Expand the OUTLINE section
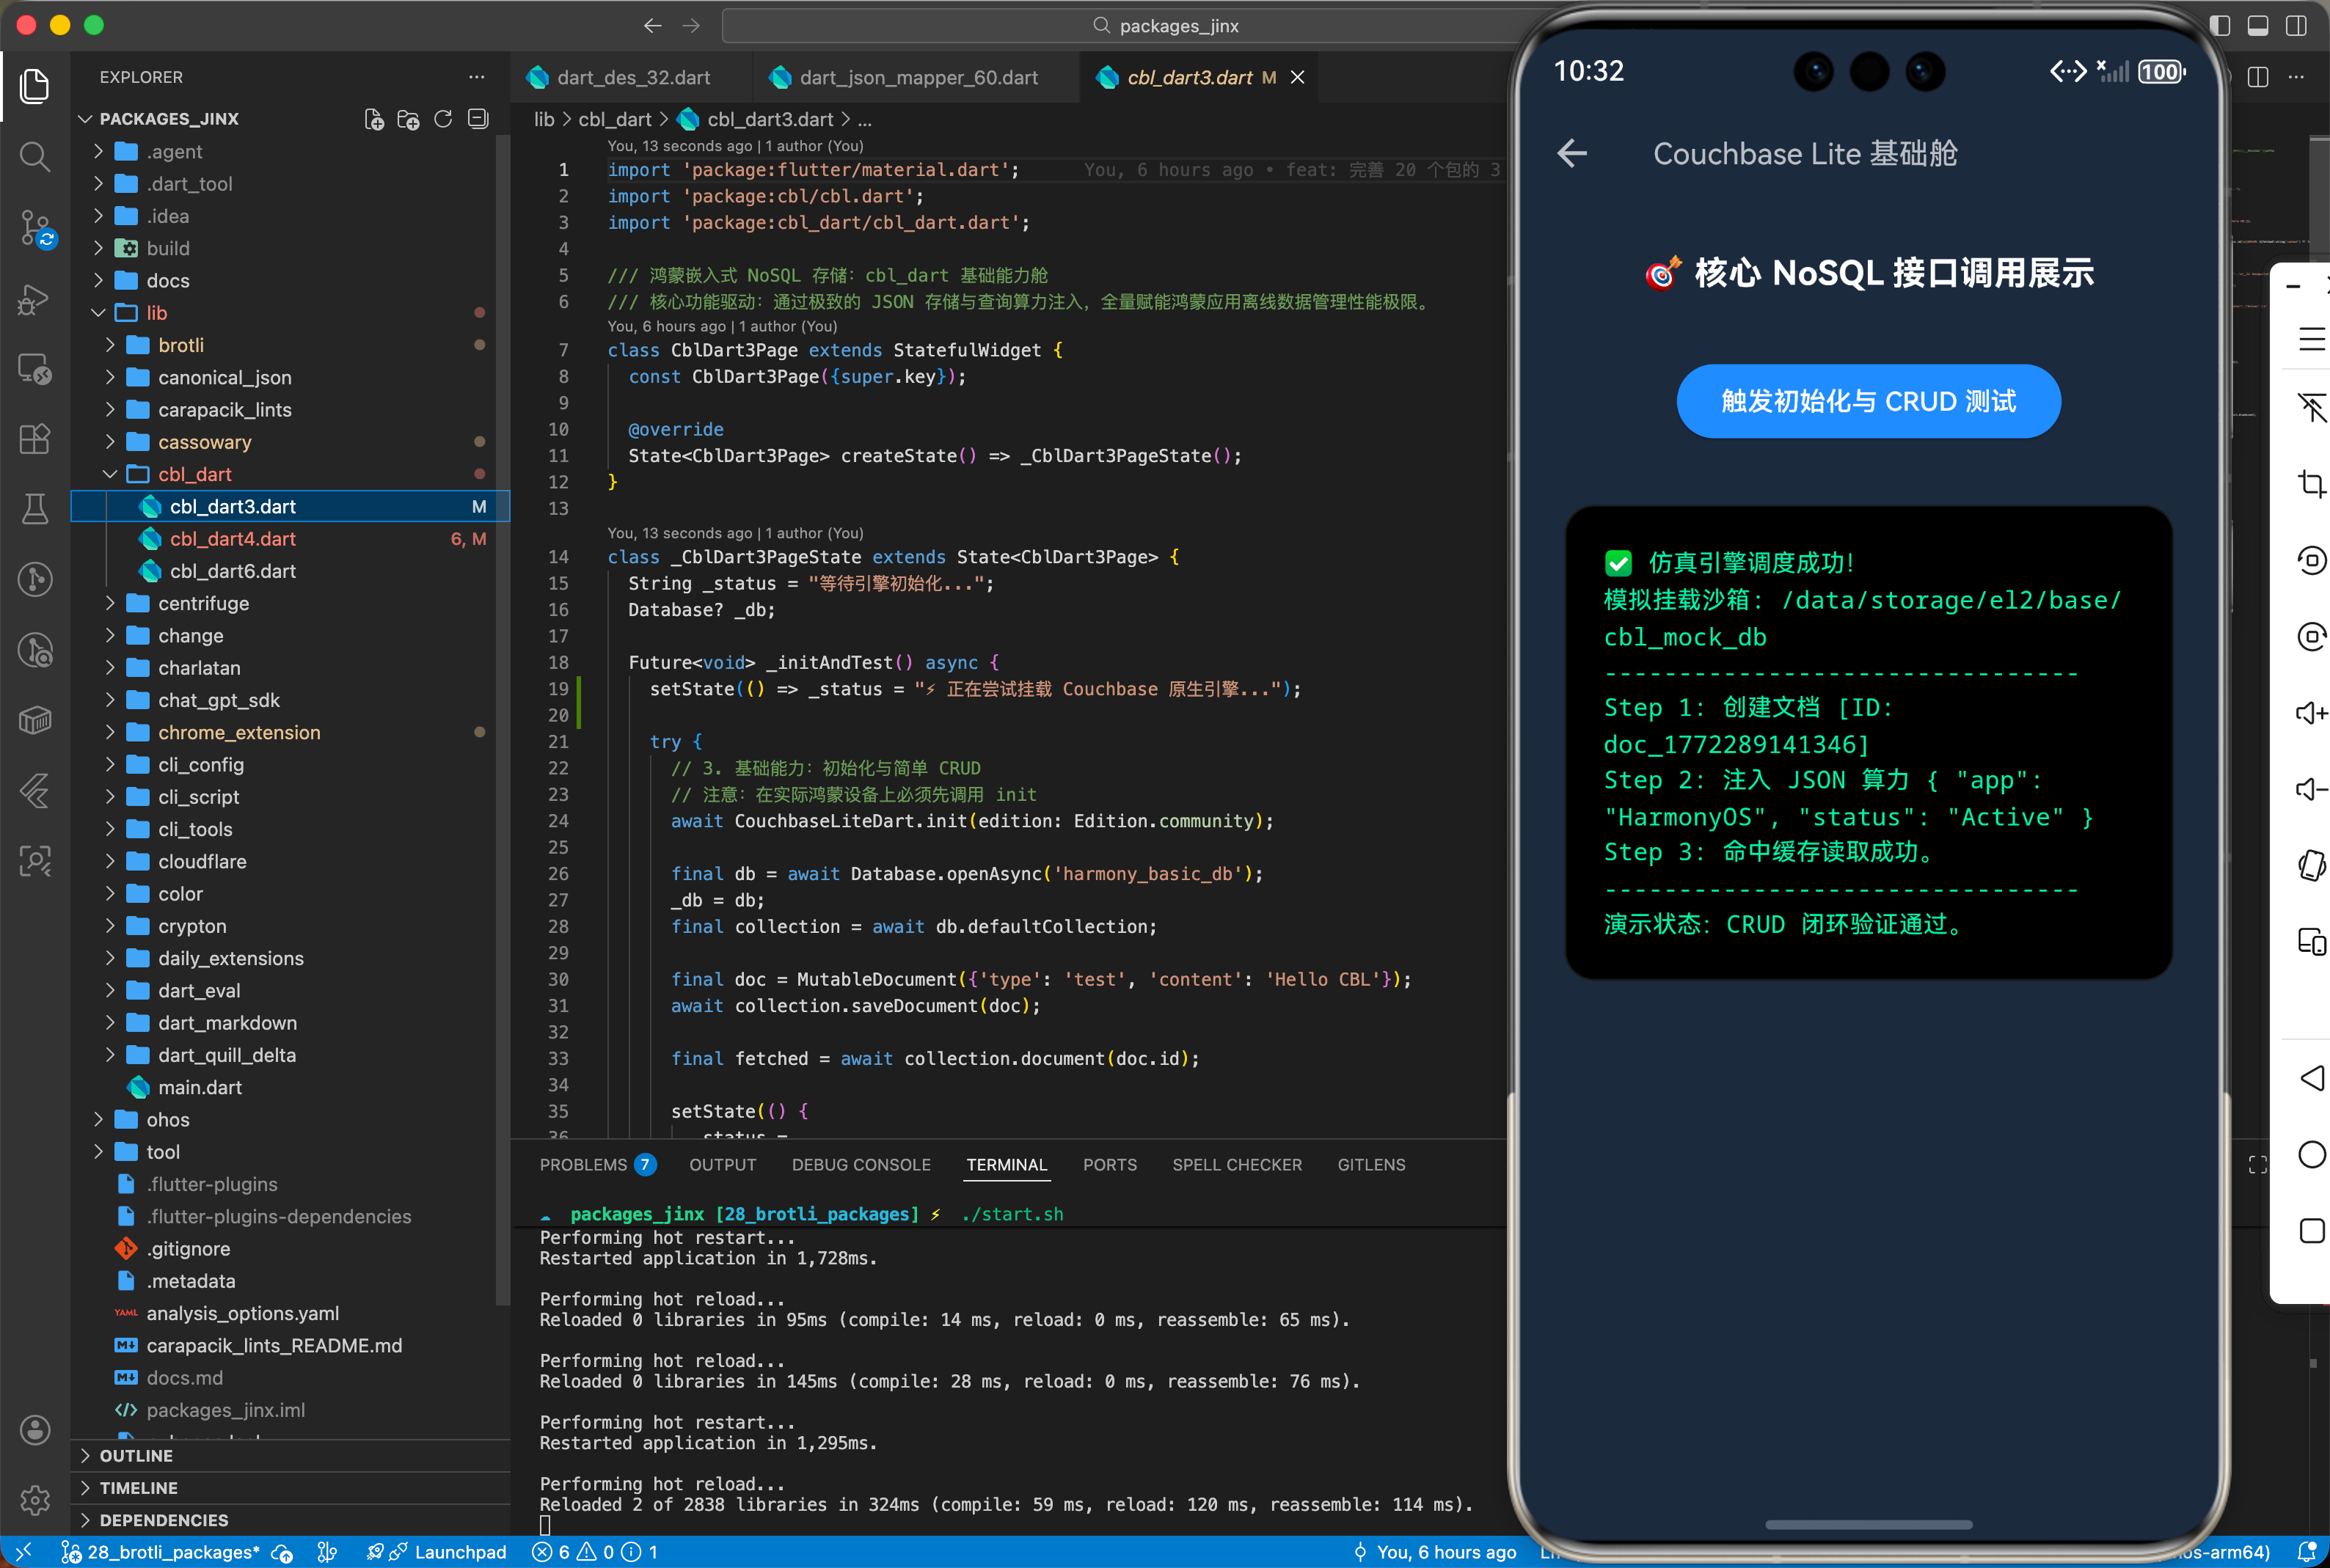 click(136, 1455)
